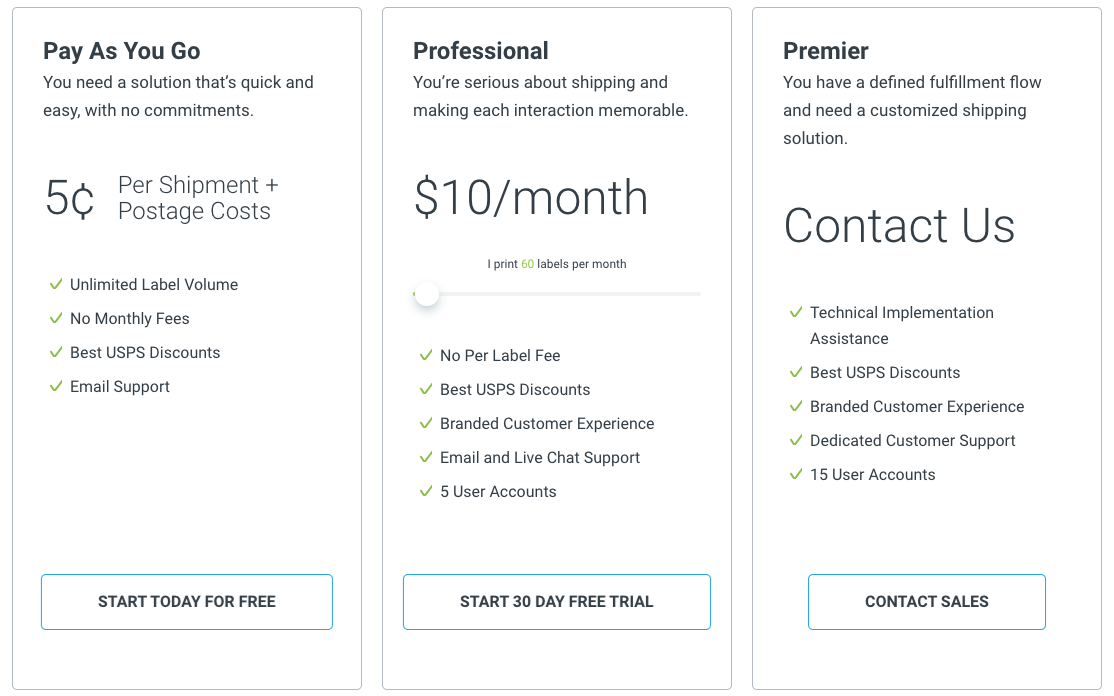
Task: Click checkmark next to No Per Label Fee
Action: coord(426,356)
